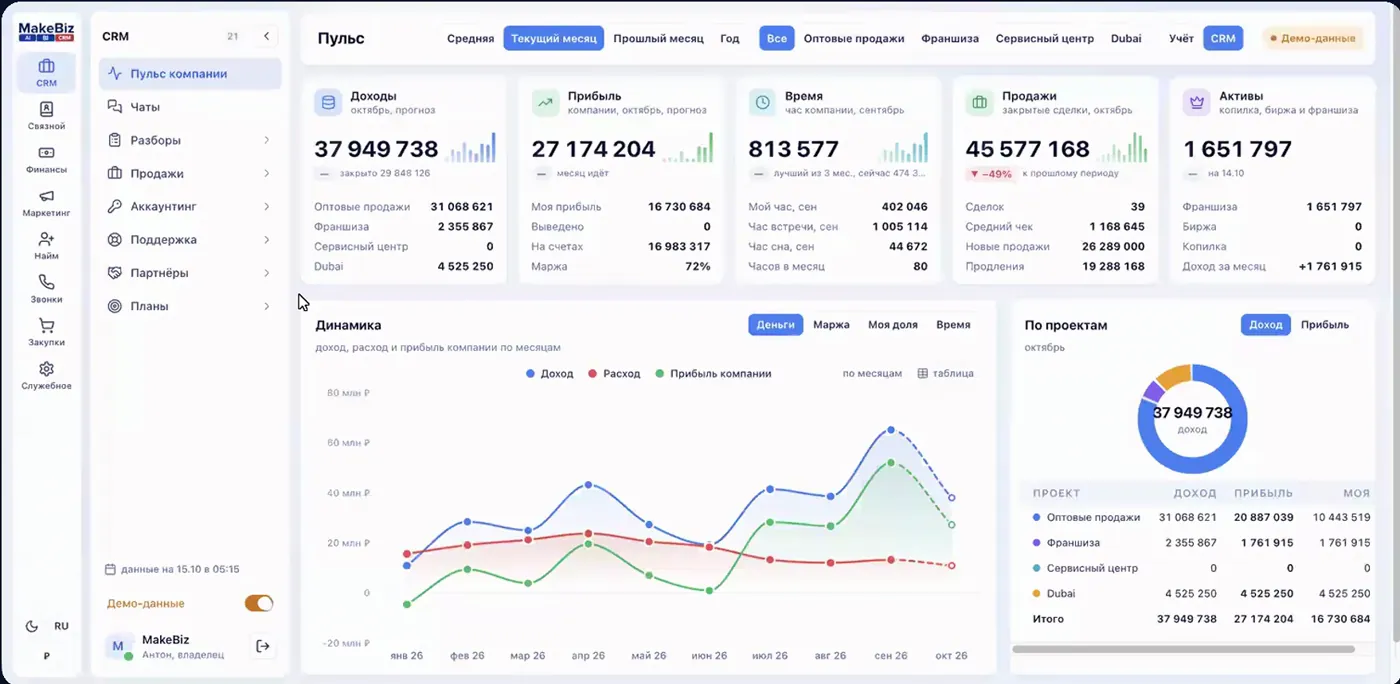Switch chart view to по месяцам
Image resolution: width=1400 pixels, height=684 pixels.
click(x=872, y=373)
